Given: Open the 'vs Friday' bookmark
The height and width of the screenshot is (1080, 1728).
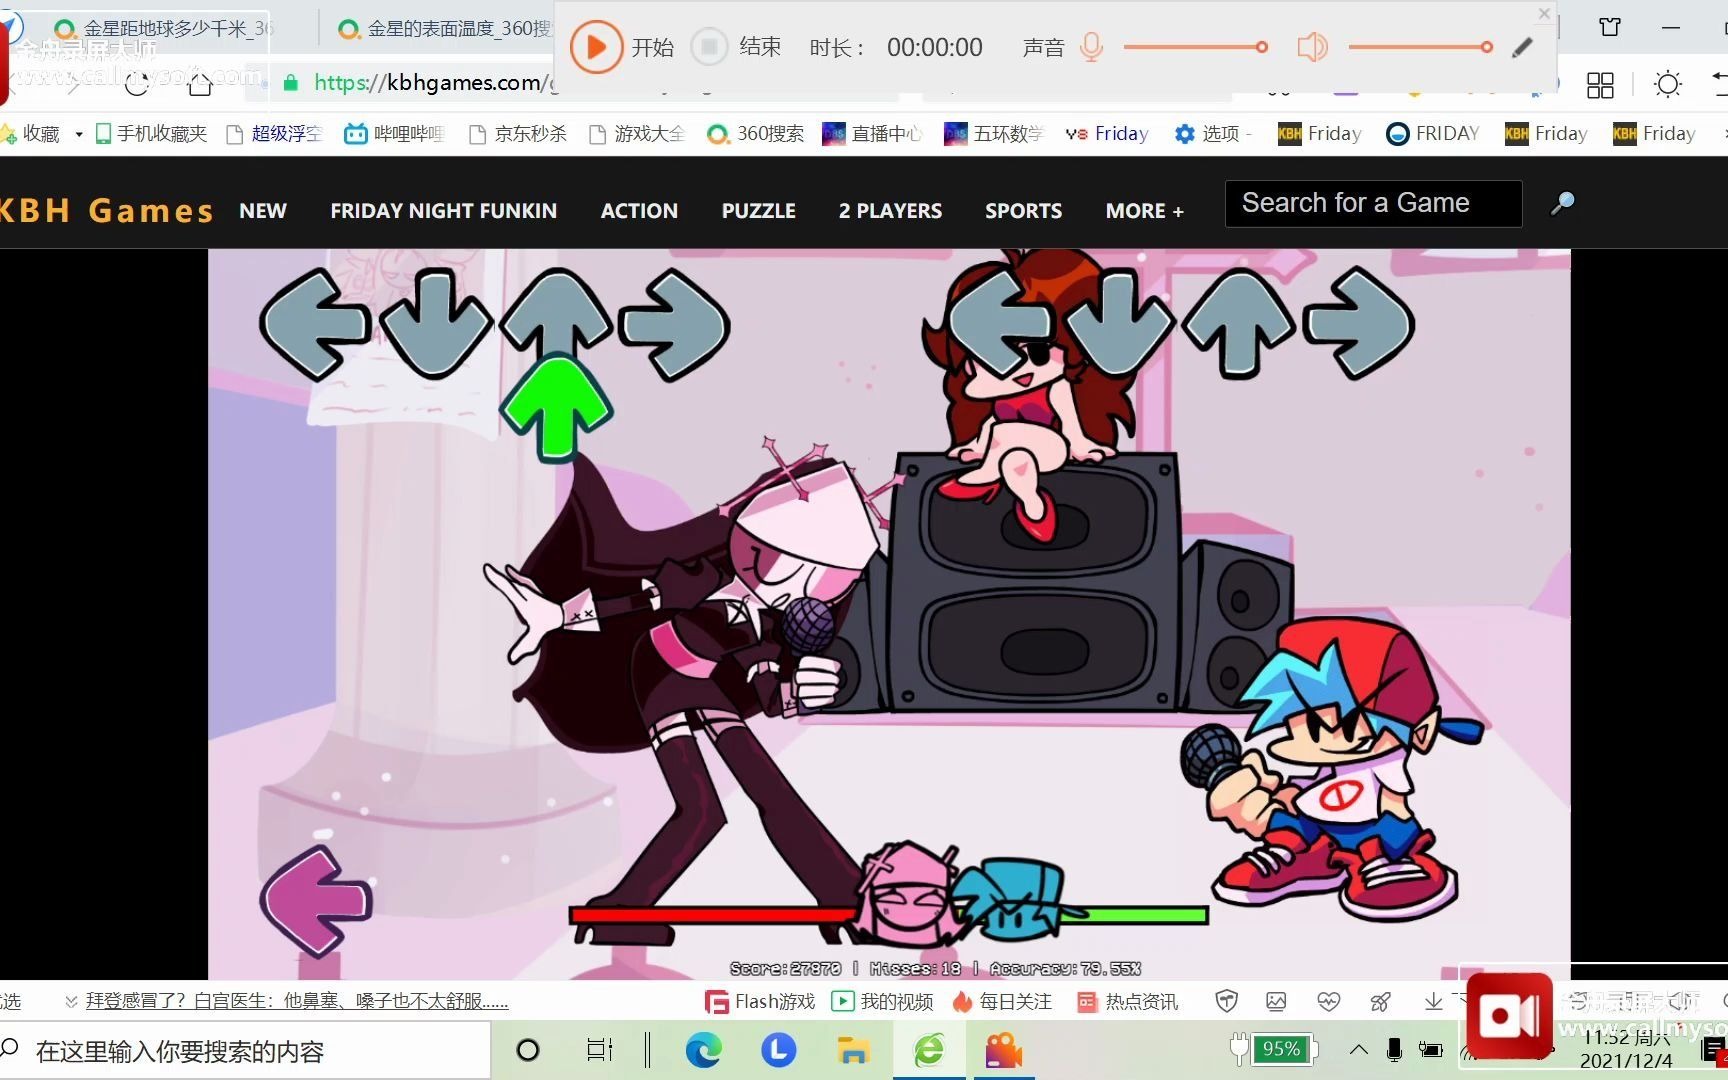Looking at the screenshot, I should [1107, 134].
